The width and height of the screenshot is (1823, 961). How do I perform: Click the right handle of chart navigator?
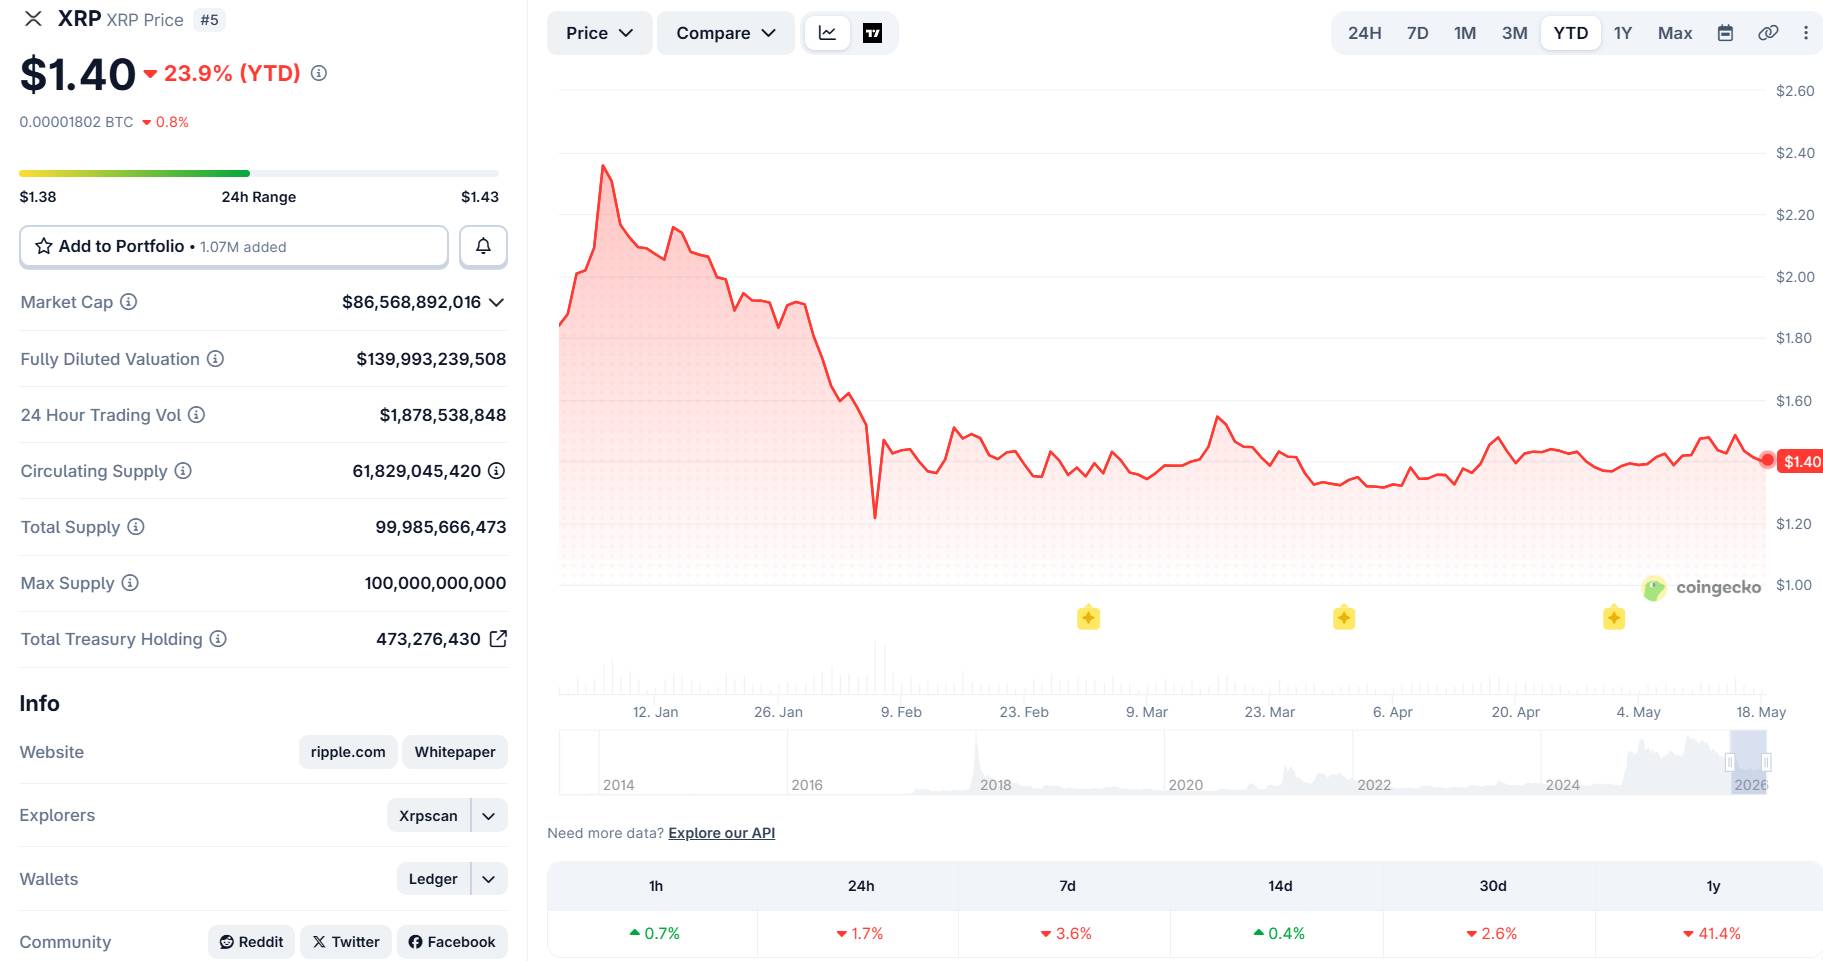[x=1766, y=762]
